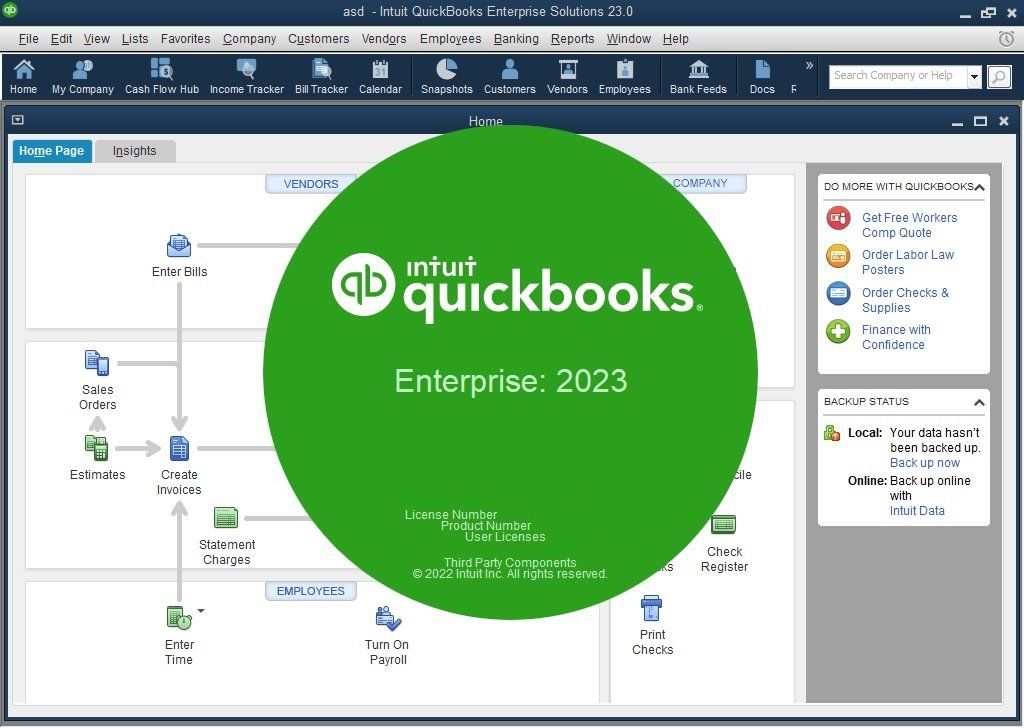Click Get Free Workers Comp icon
This screenshot has height=728, width=1024.
[x=838, y=218]
